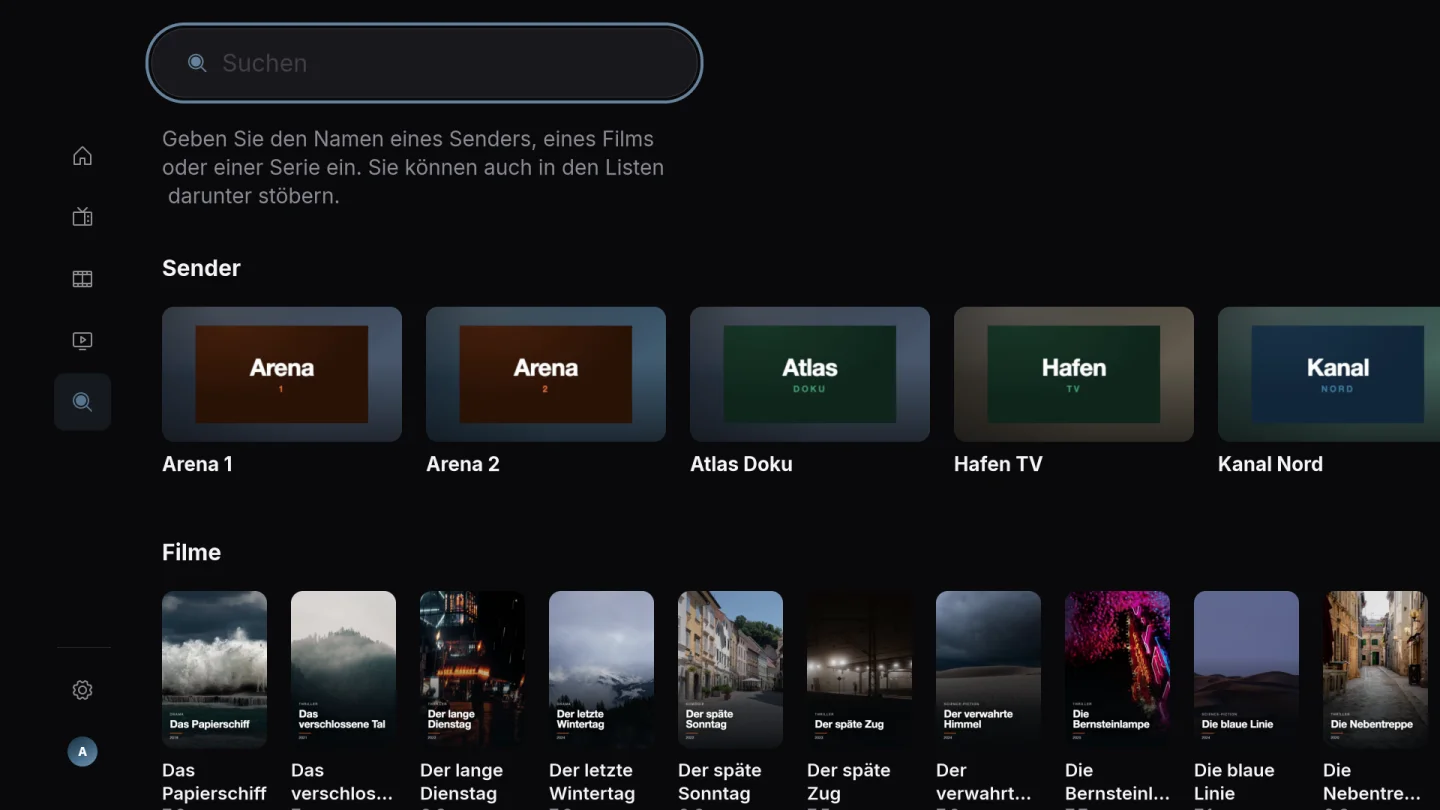Click the Der späte Zug caption below poster

click(848, 782)
